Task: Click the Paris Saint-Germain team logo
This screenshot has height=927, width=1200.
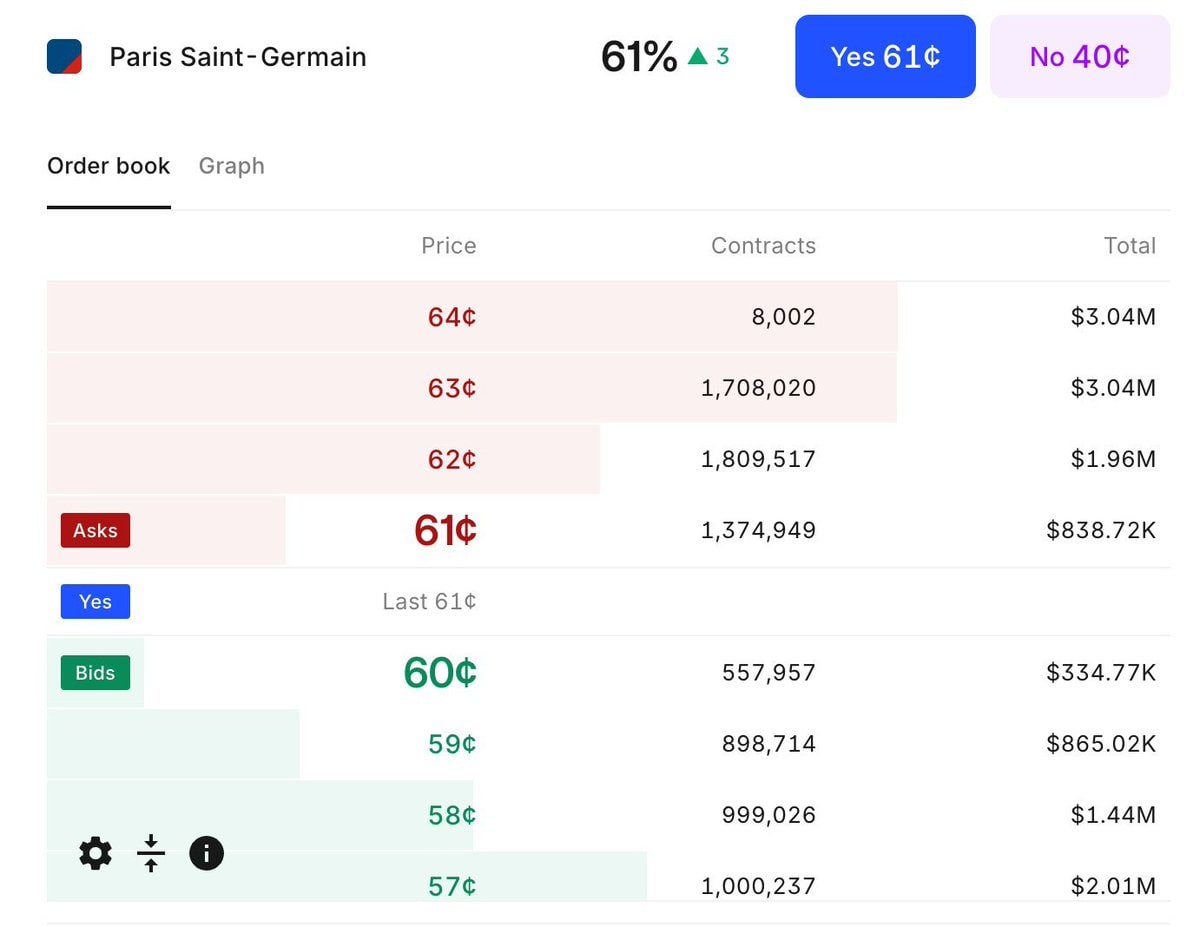Action: [x=64, y=57]
